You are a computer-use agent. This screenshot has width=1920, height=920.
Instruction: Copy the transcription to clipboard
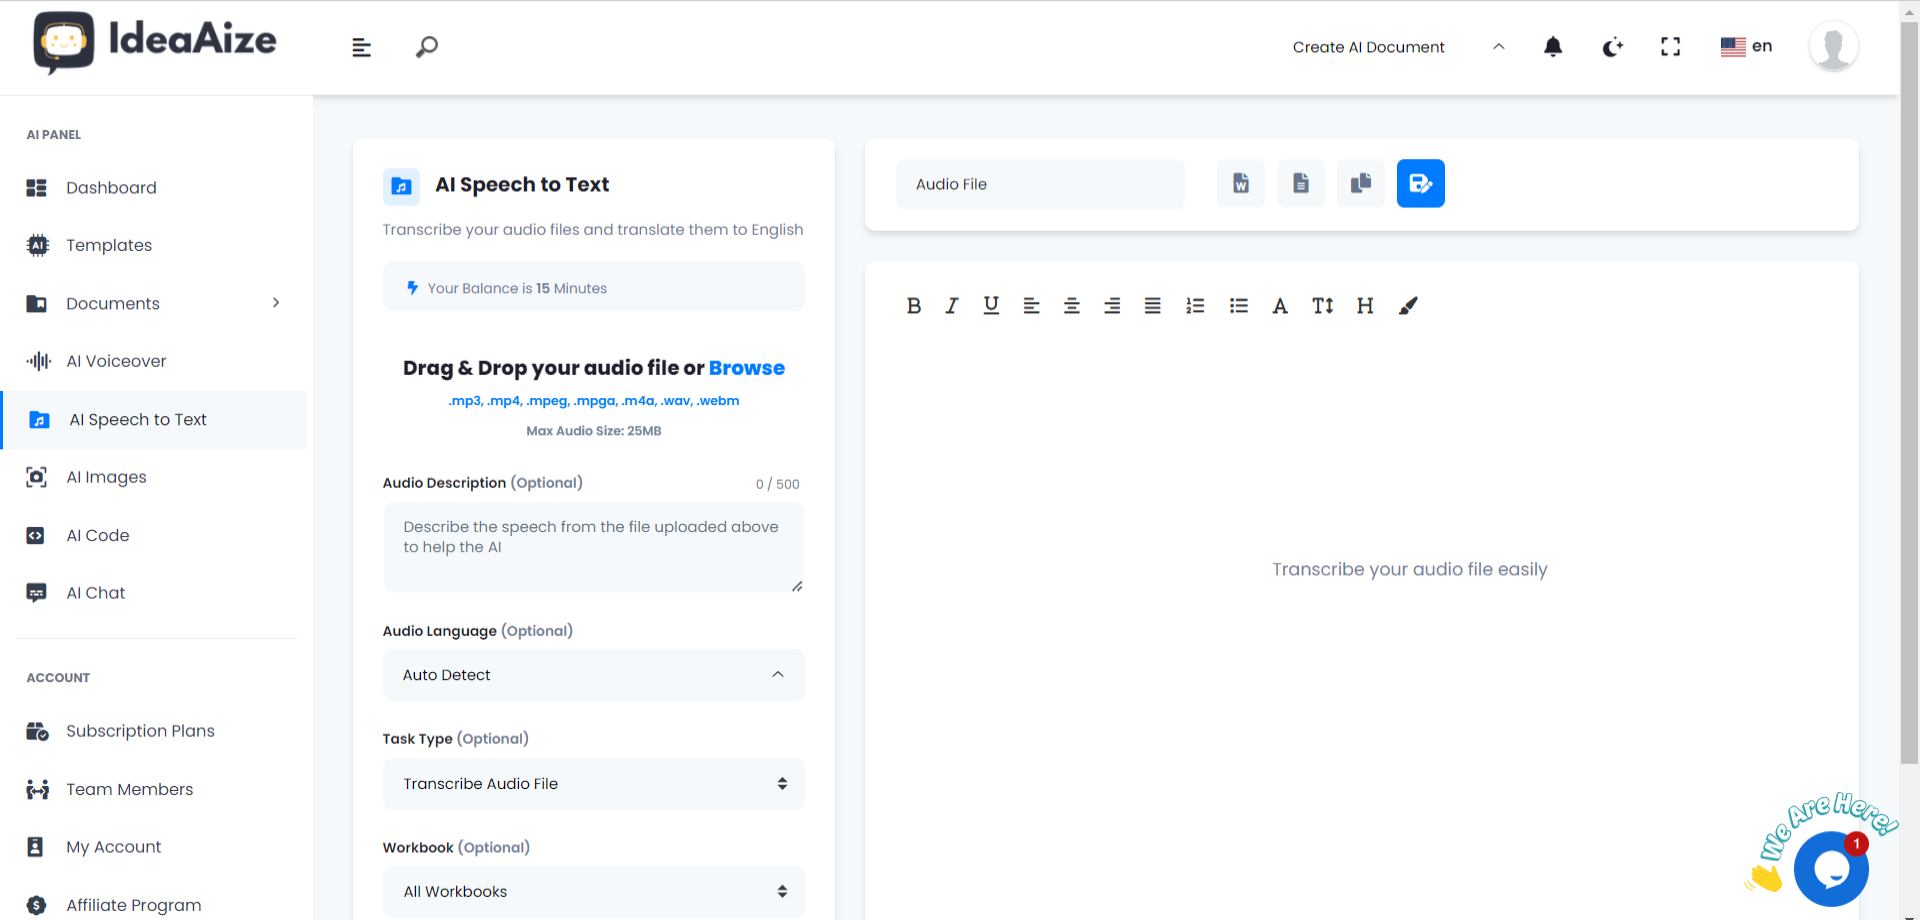tap(1361, 183)
